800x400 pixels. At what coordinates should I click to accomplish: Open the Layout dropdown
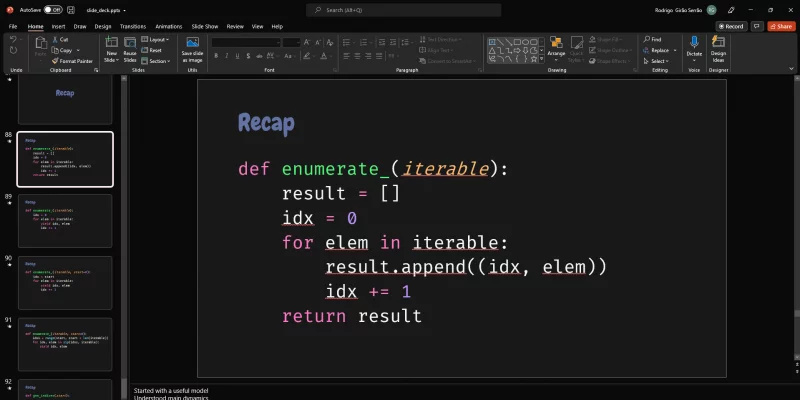point(156,39)
